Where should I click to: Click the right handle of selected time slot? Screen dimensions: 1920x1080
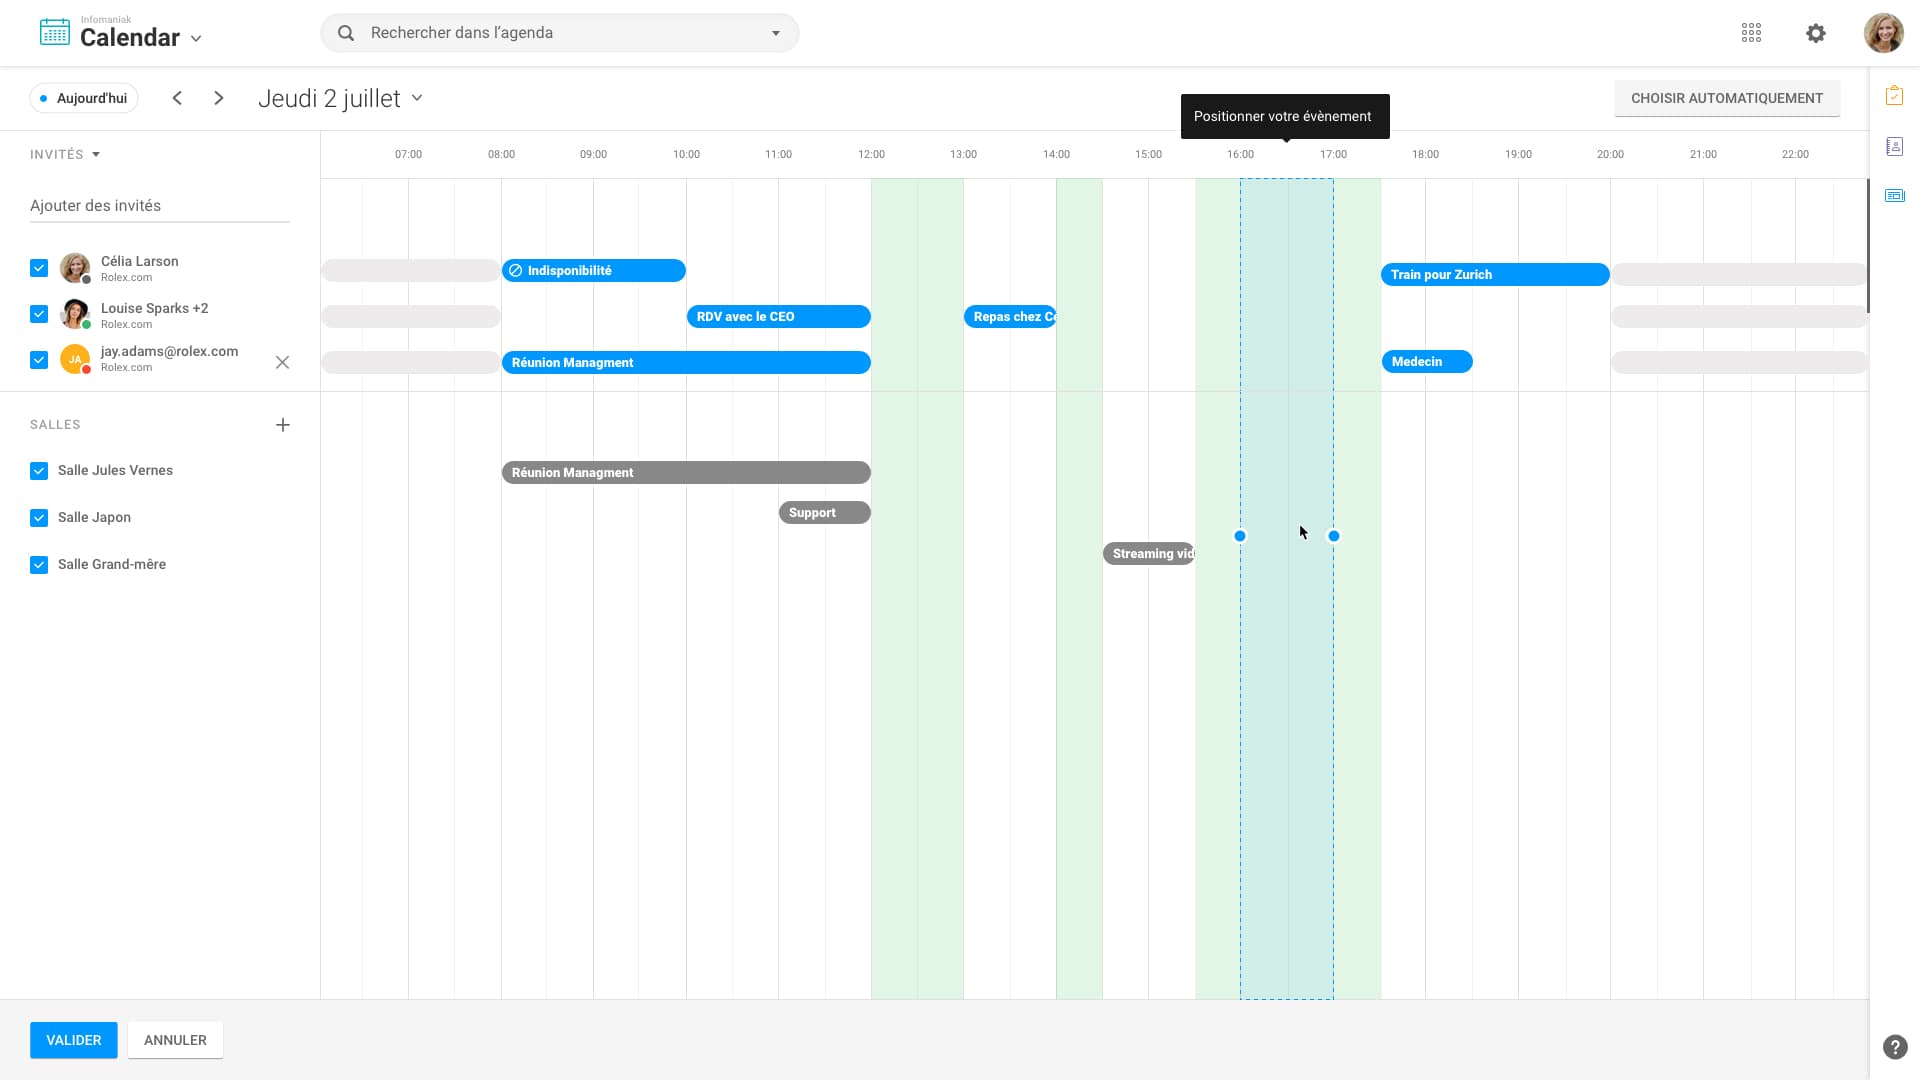pos(1333,536)
